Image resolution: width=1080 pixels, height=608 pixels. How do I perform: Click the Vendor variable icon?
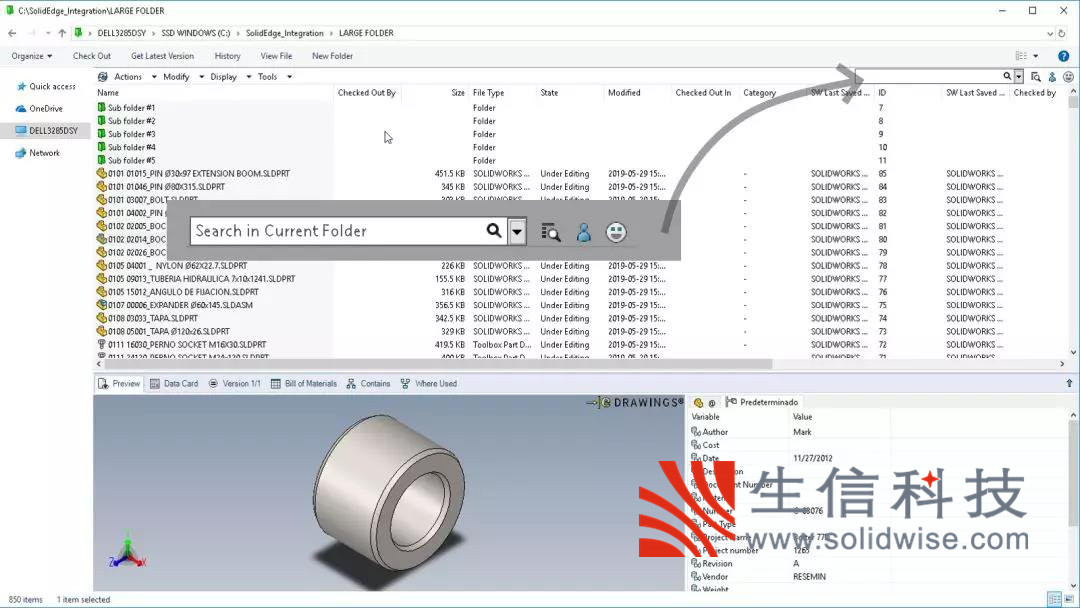696,576
